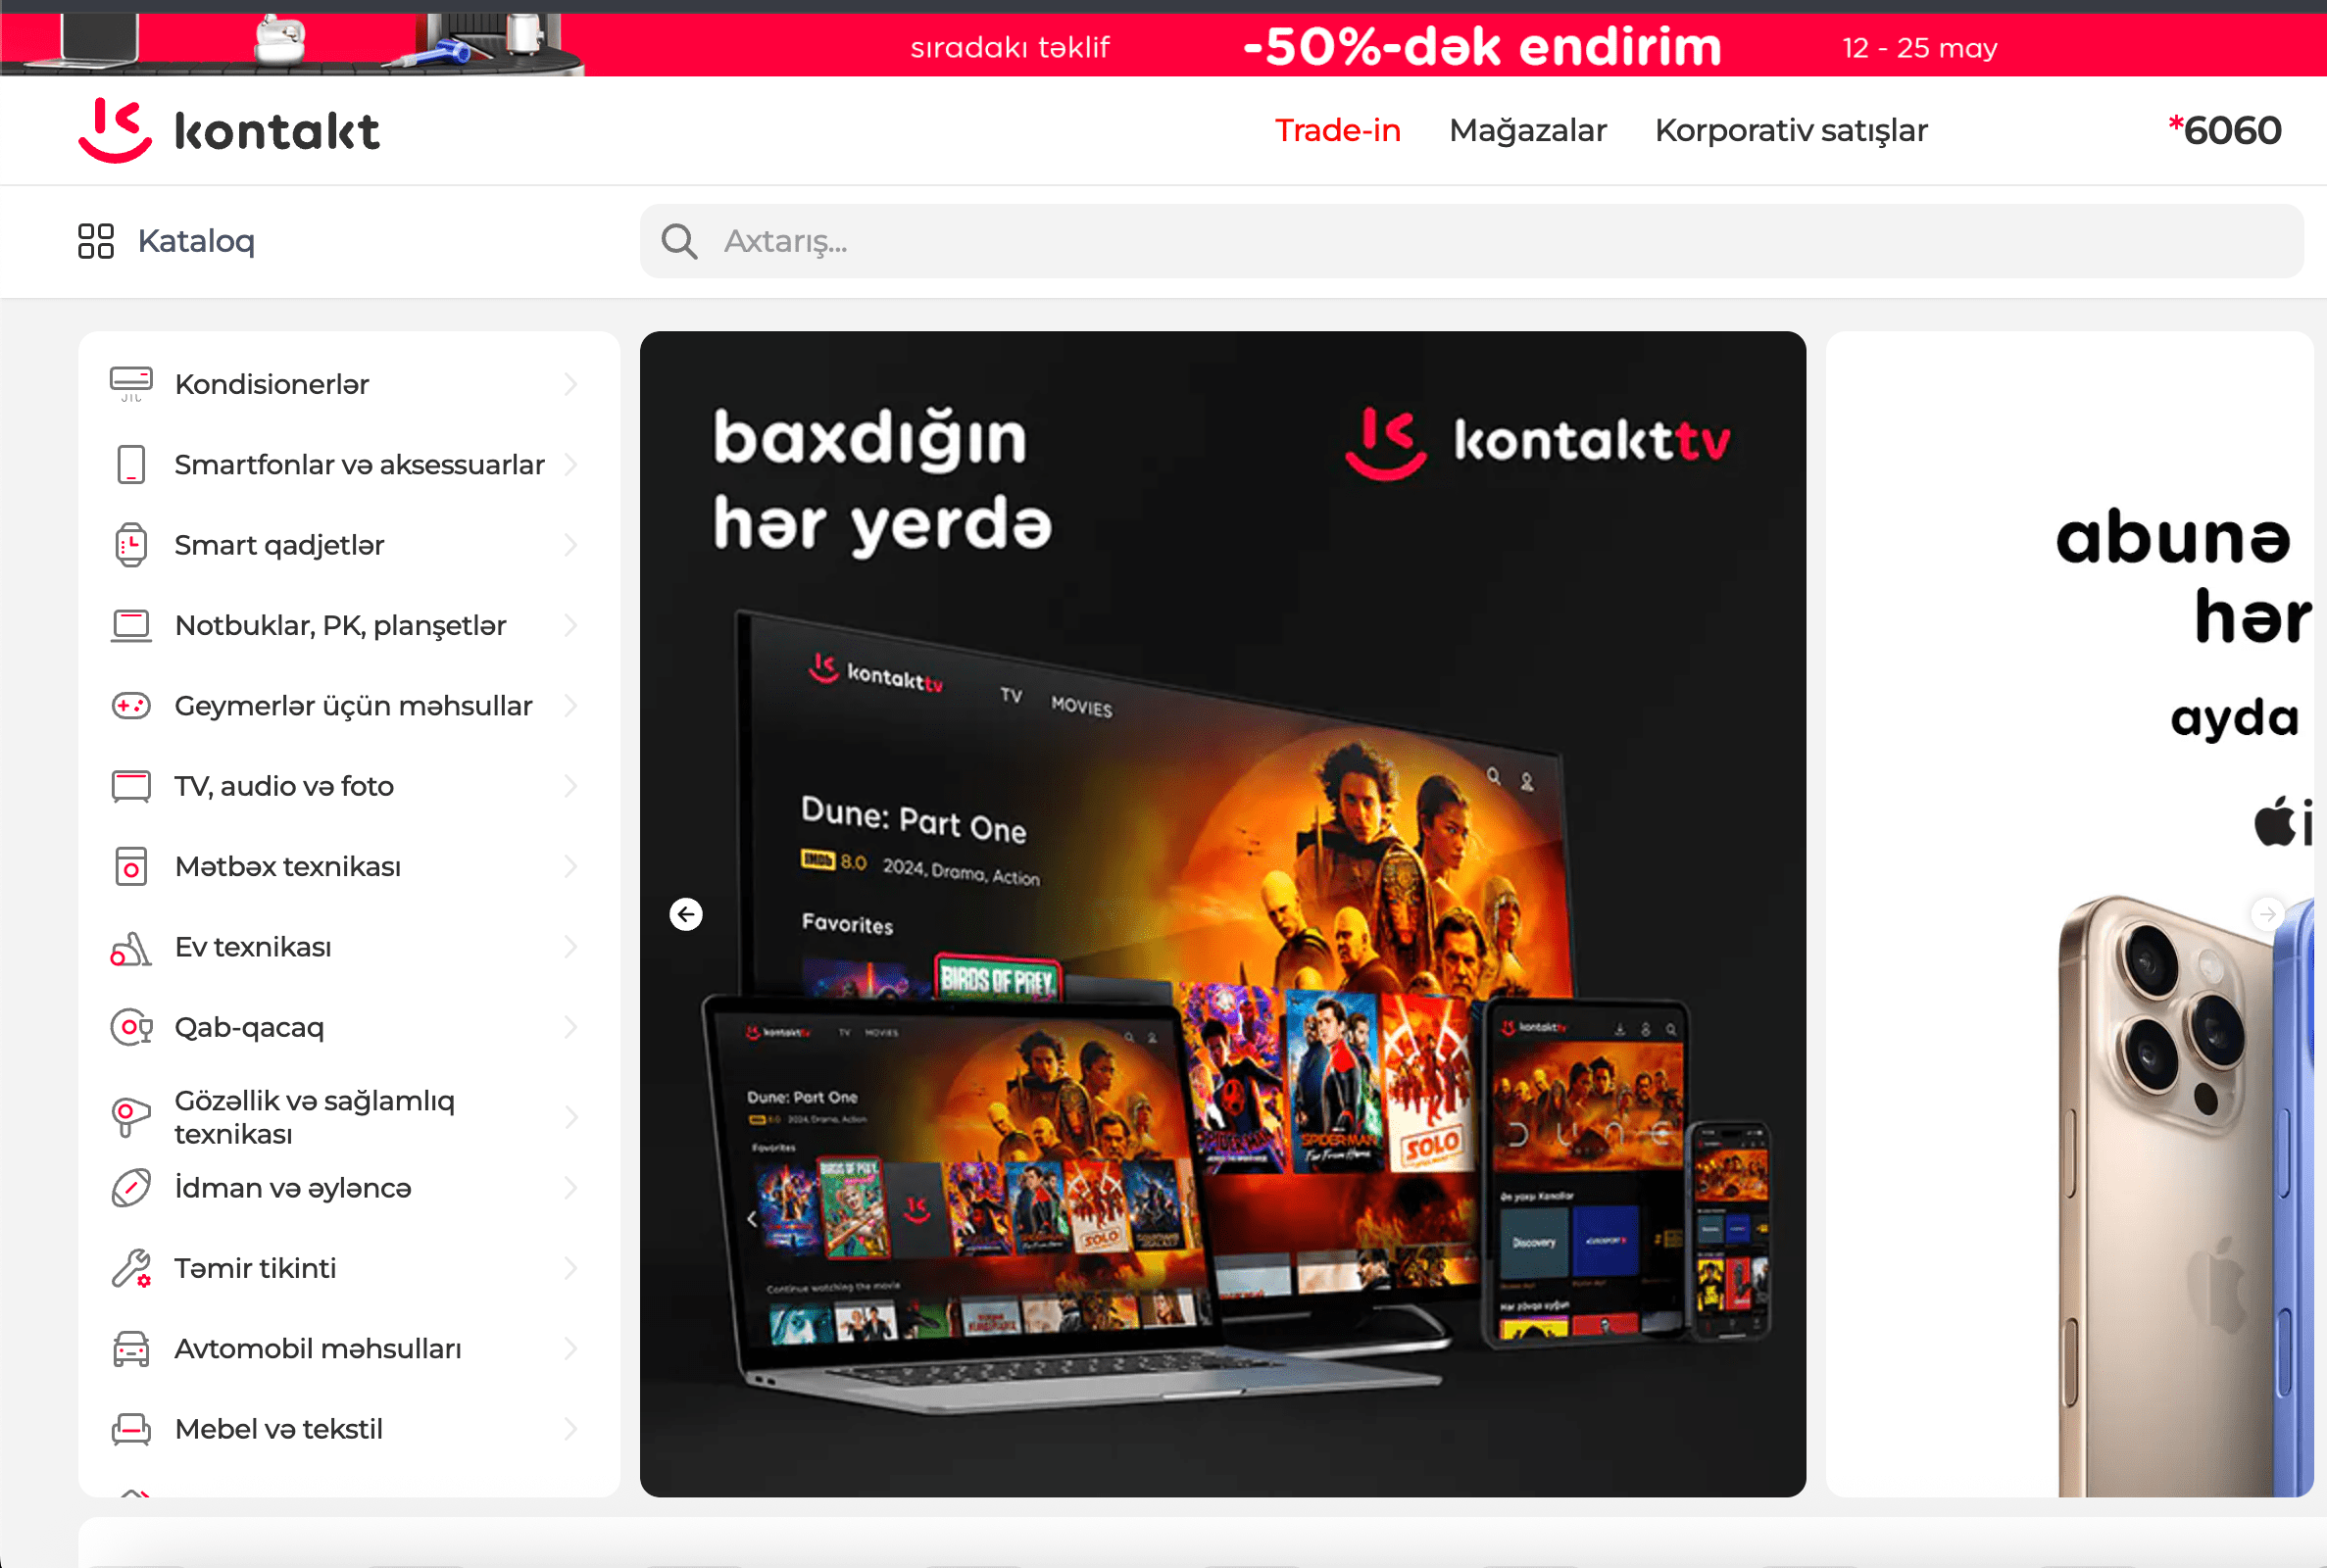2327x1568 pixels.
Task: Click the wrench icon beside Təmir tikinti
Action: click(x=131, y=1269)
